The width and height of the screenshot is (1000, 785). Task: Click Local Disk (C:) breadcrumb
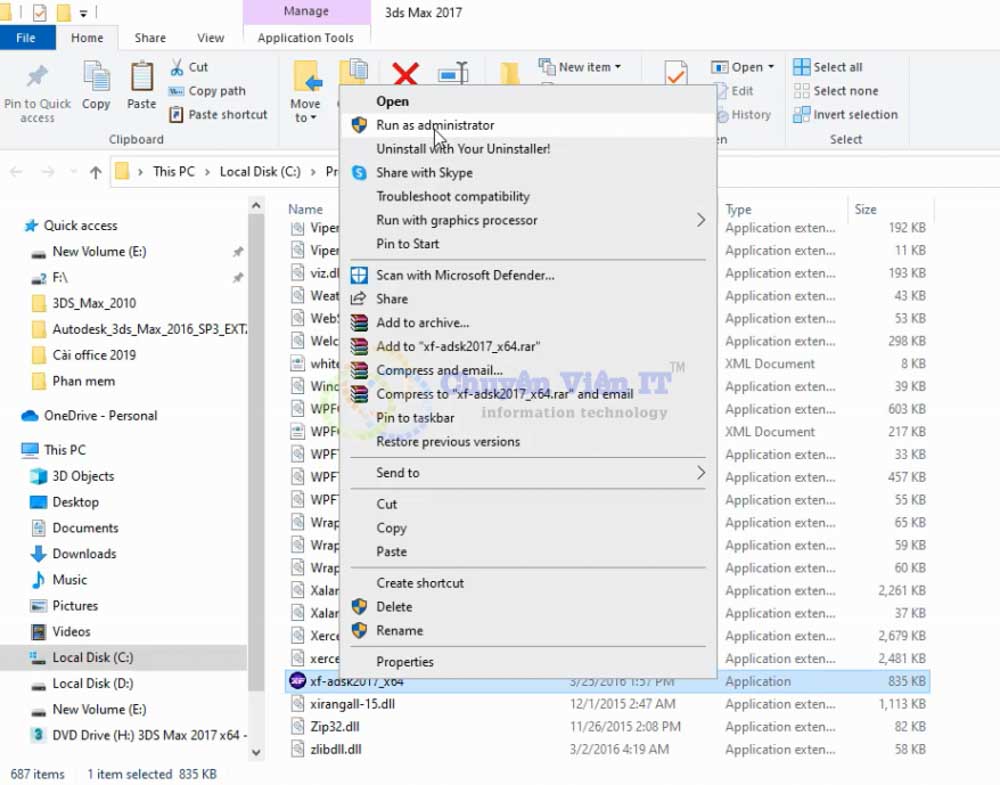[x=260, y=172]
